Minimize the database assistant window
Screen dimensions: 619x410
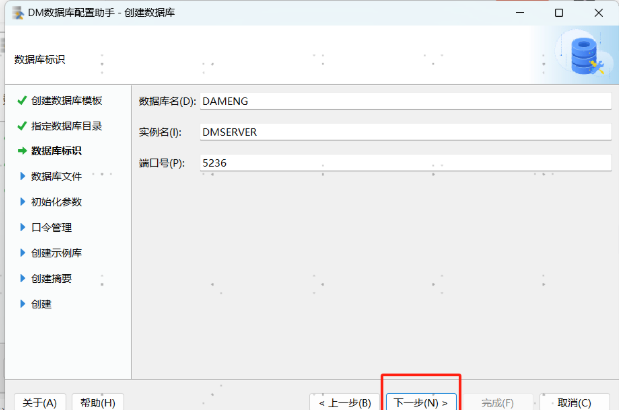[x=520, y=13]
